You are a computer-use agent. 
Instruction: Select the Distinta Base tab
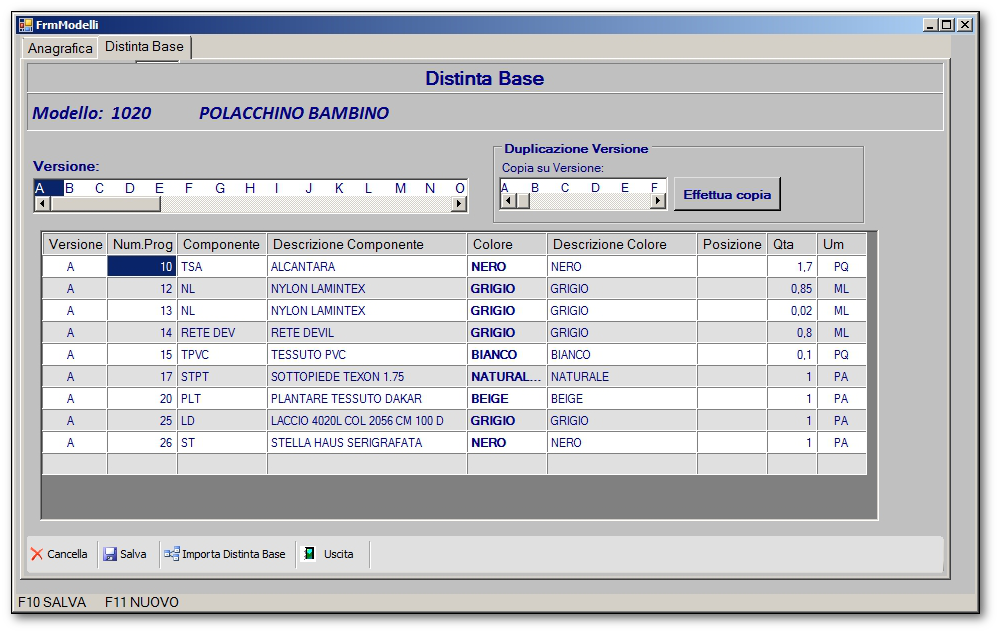tap(144, 46)
